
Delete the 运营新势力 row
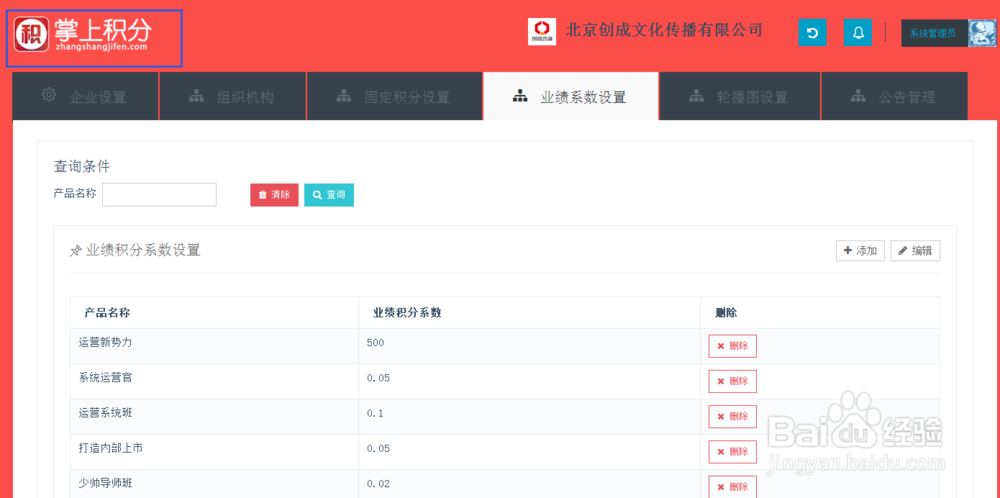[x=732, y=346]
